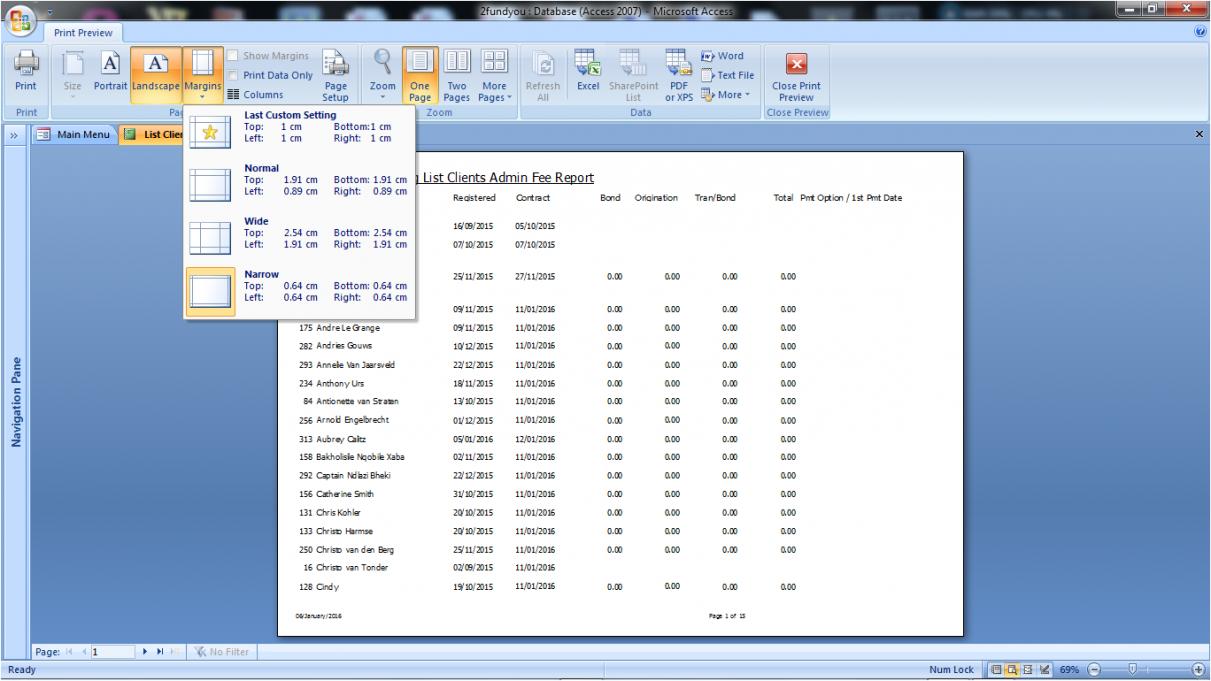Toggle One Page view
The height and width of the screenshot is (681, 1211).
click(419, 72)
